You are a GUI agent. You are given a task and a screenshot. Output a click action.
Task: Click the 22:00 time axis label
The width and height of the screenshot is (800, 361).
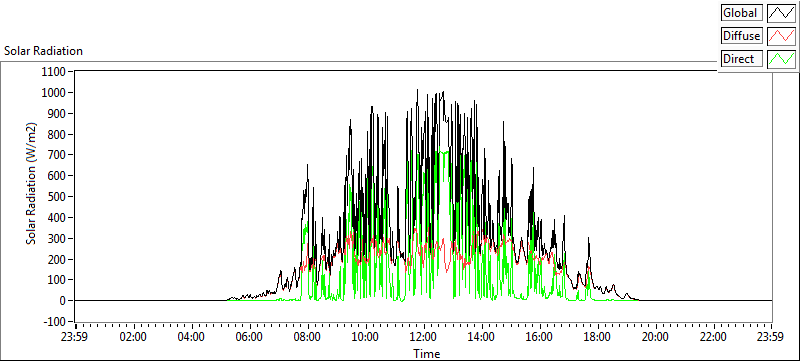pos(713,337)
